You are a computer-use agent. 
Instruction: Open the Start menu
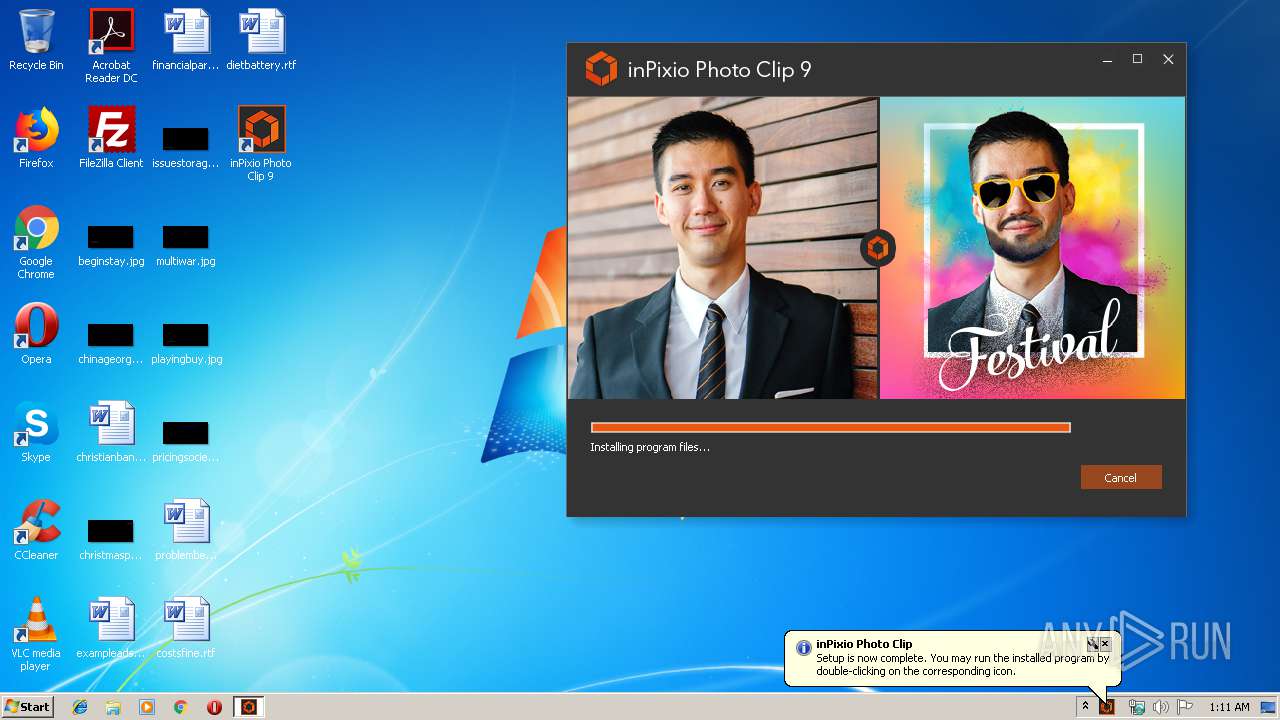tap(28, 707)
